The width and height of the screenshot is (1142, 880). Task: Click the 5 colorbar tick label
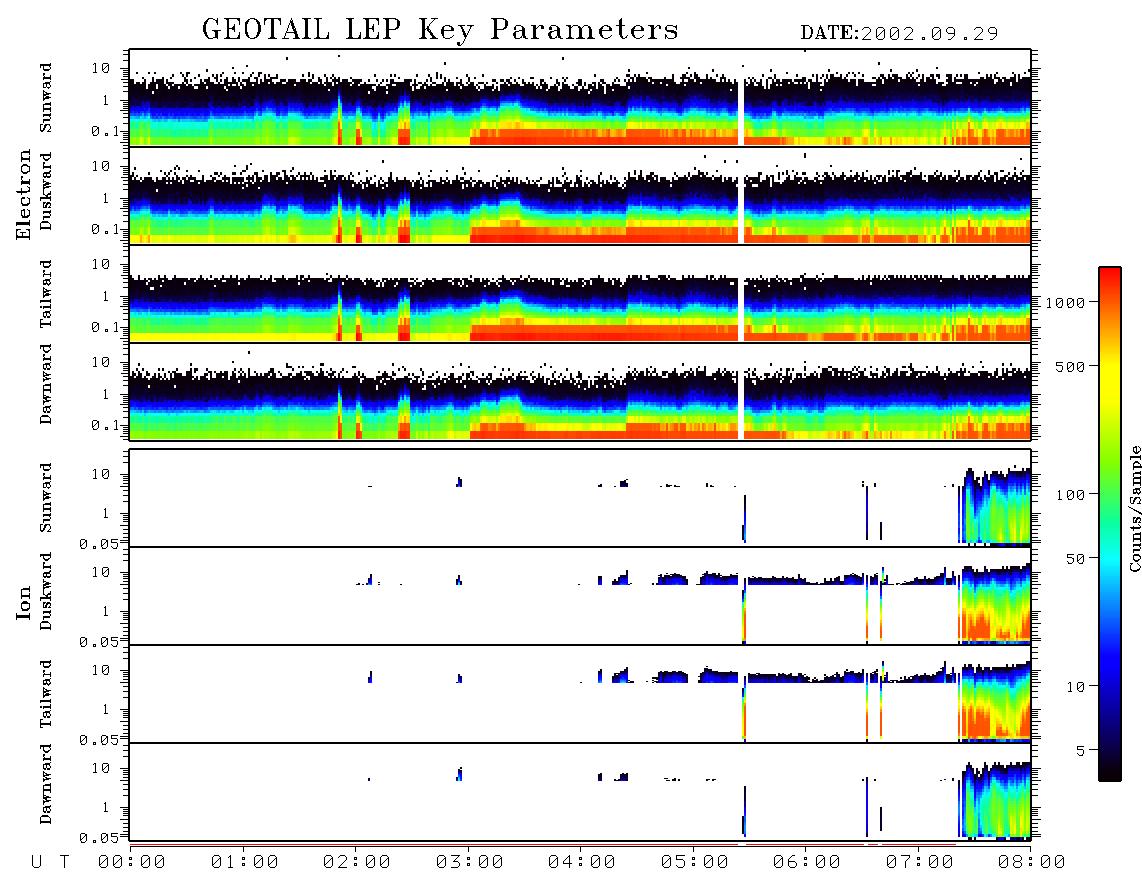point(1081,751)
